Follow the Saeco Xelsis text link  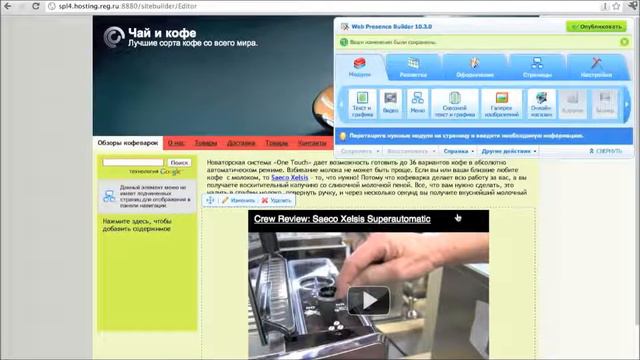(x=290, y=178)
